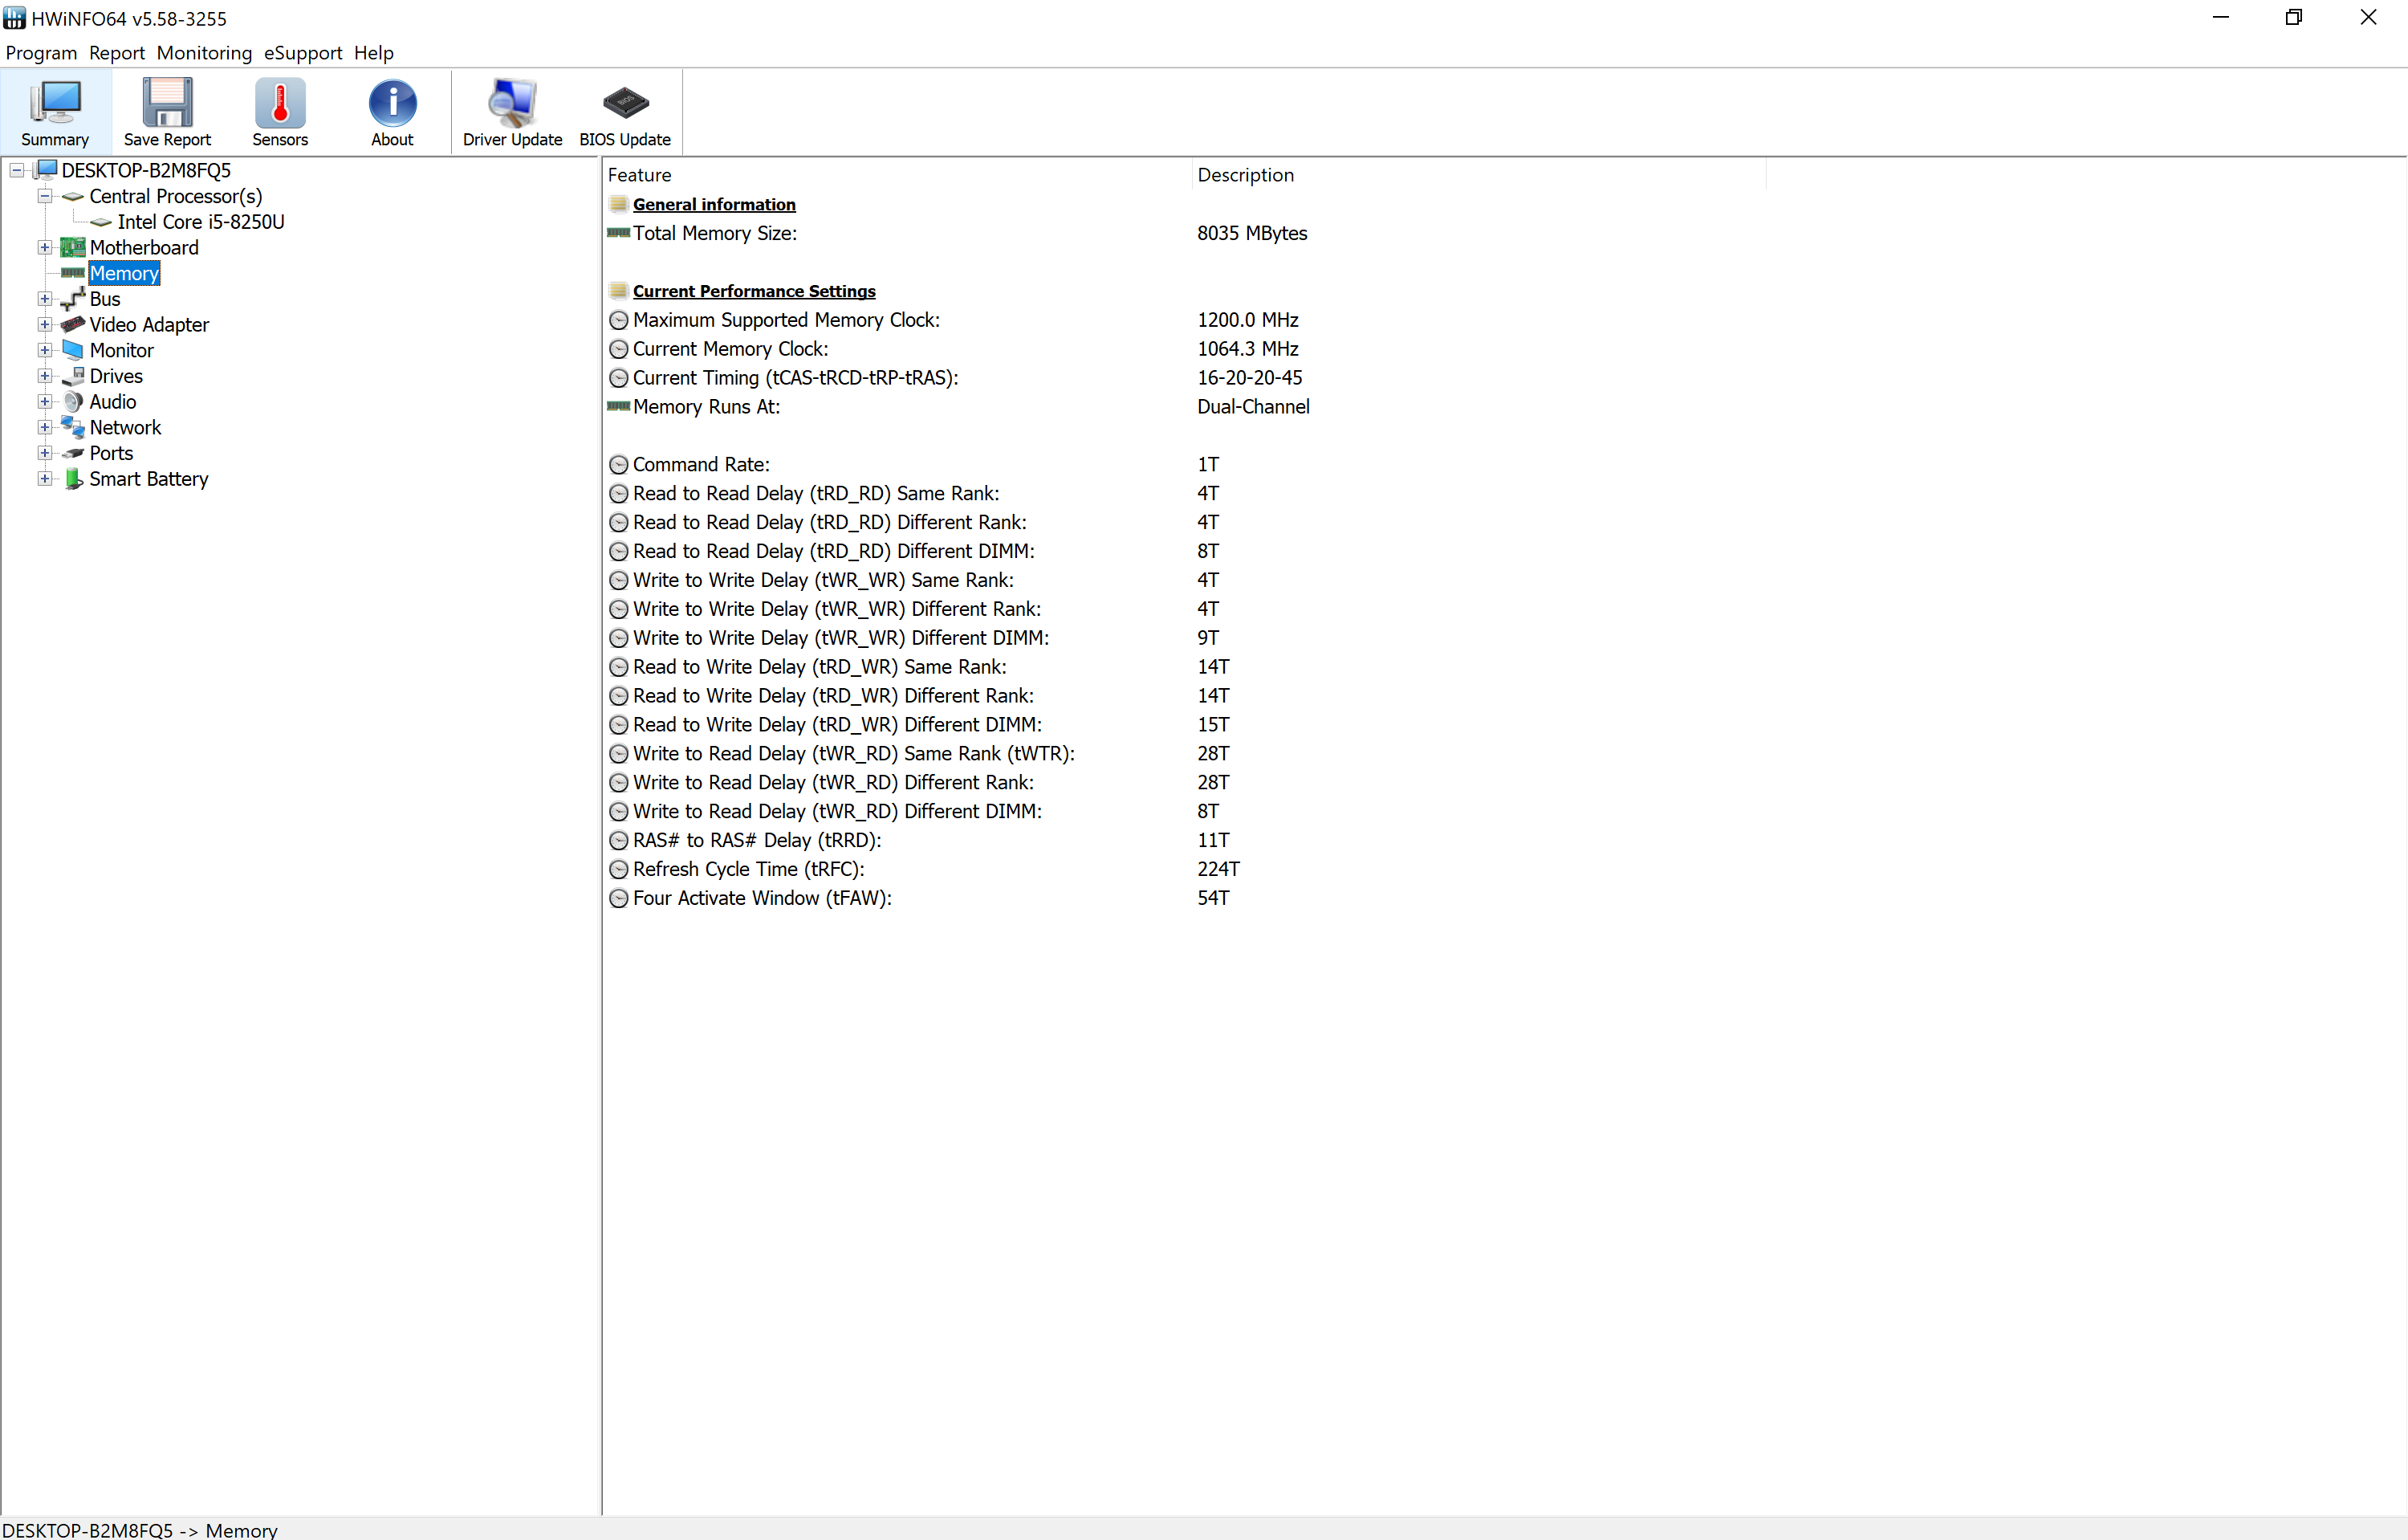Click the Current Memory Clock row icon
Screen dimensions: 2408x1540
pyautogui.click(x=619, y=349)
